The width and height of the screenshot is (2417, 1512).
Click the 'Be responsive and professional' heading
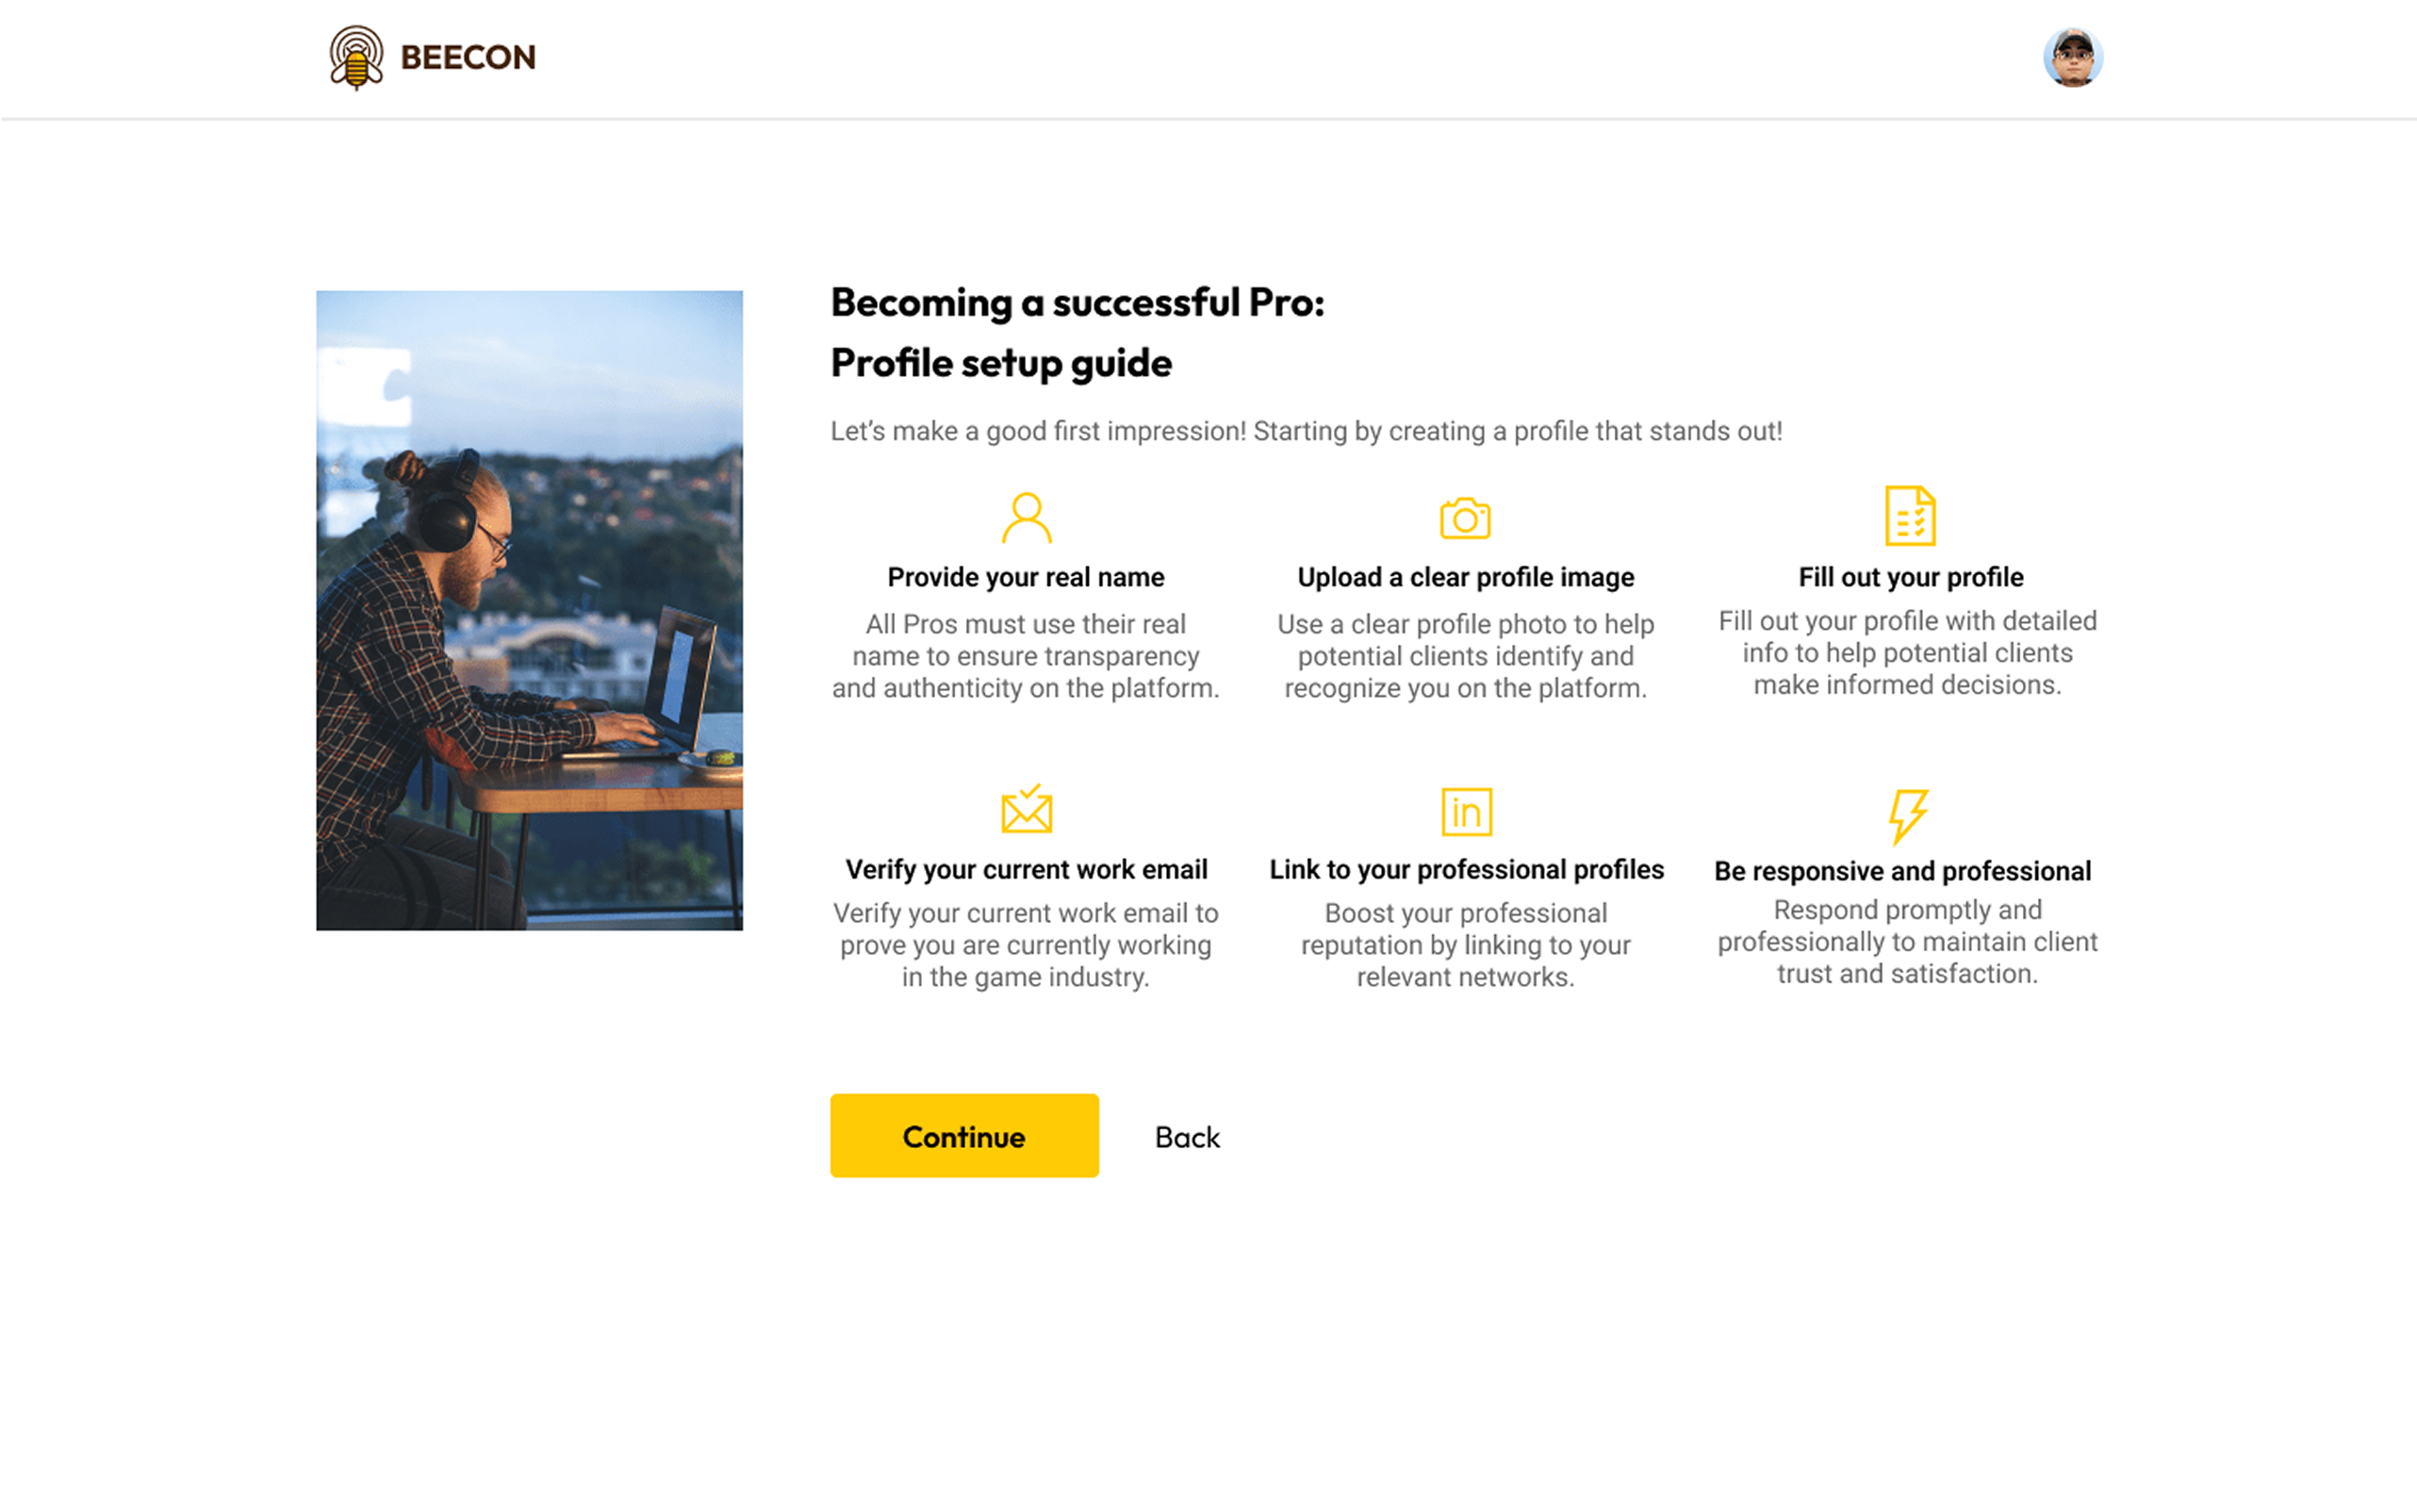(1902, 871)
